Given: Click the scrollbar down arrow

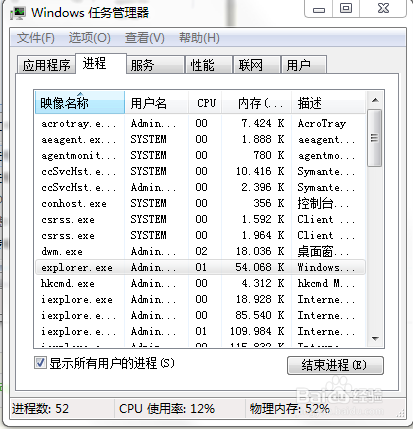Looking at the screenshot, I should click(x=375, y=339).
